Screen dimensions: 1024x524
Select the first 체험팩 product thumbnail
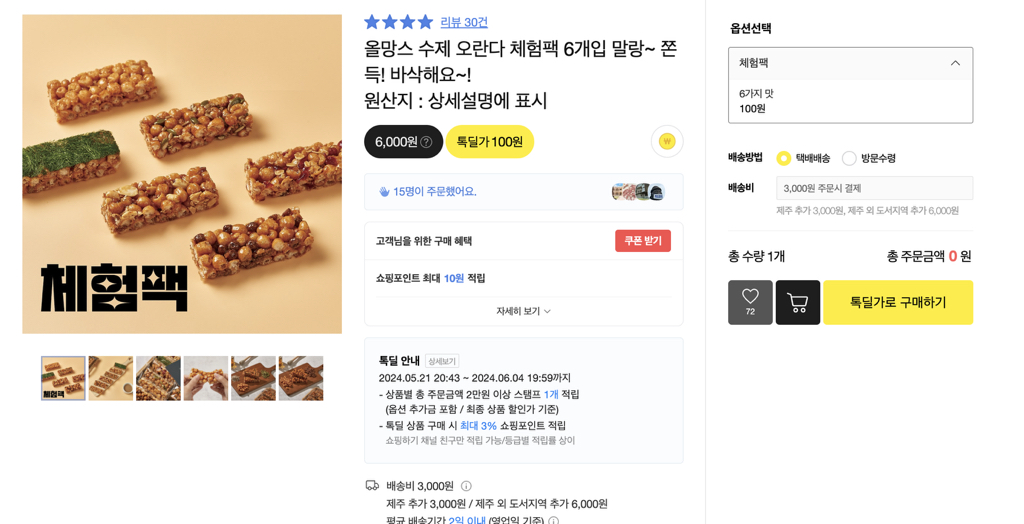point(63,378)
